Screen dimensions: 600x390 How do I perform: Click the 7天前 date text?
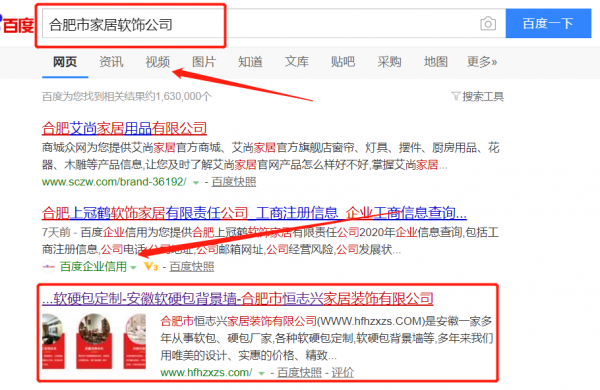56,232
